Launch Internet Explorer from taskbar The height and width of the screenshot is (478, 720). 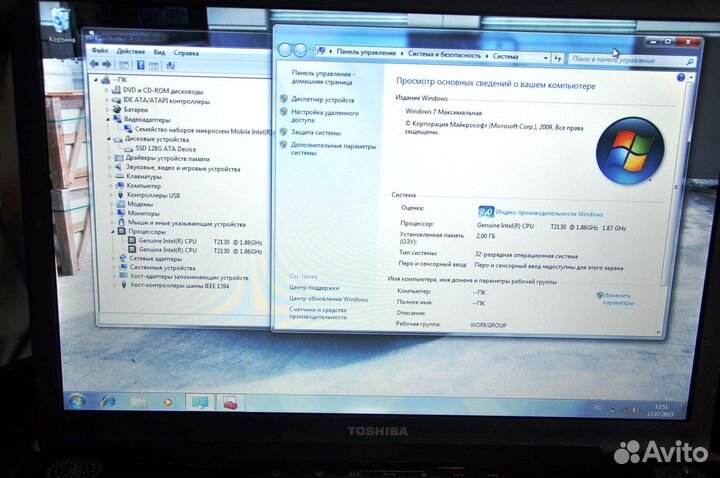[108, 402]
